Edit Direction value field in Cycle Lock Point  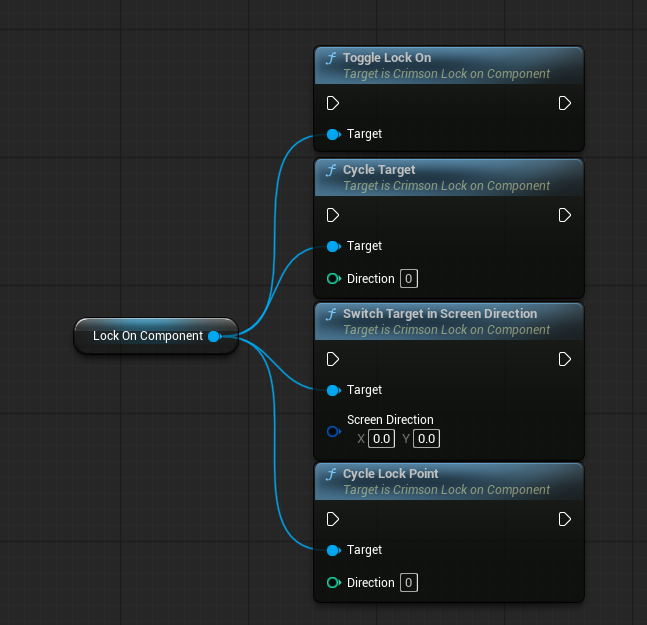409,583
